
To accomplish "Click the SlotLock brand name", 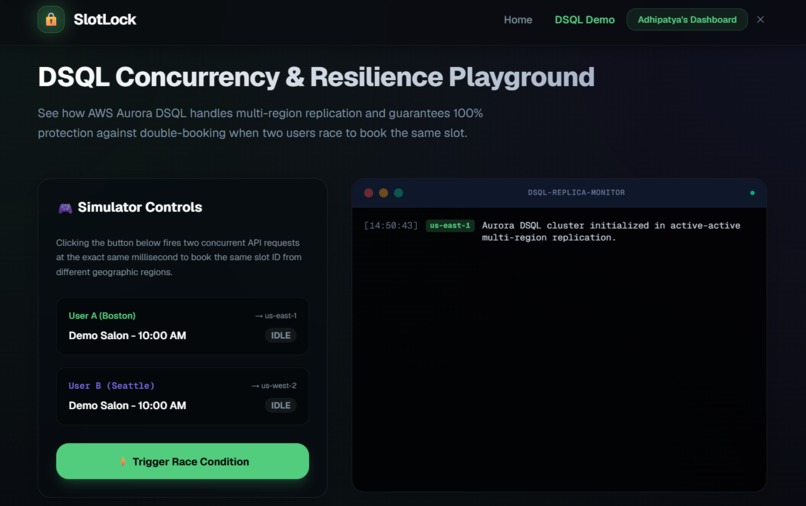I will click(x=105, y=20).
